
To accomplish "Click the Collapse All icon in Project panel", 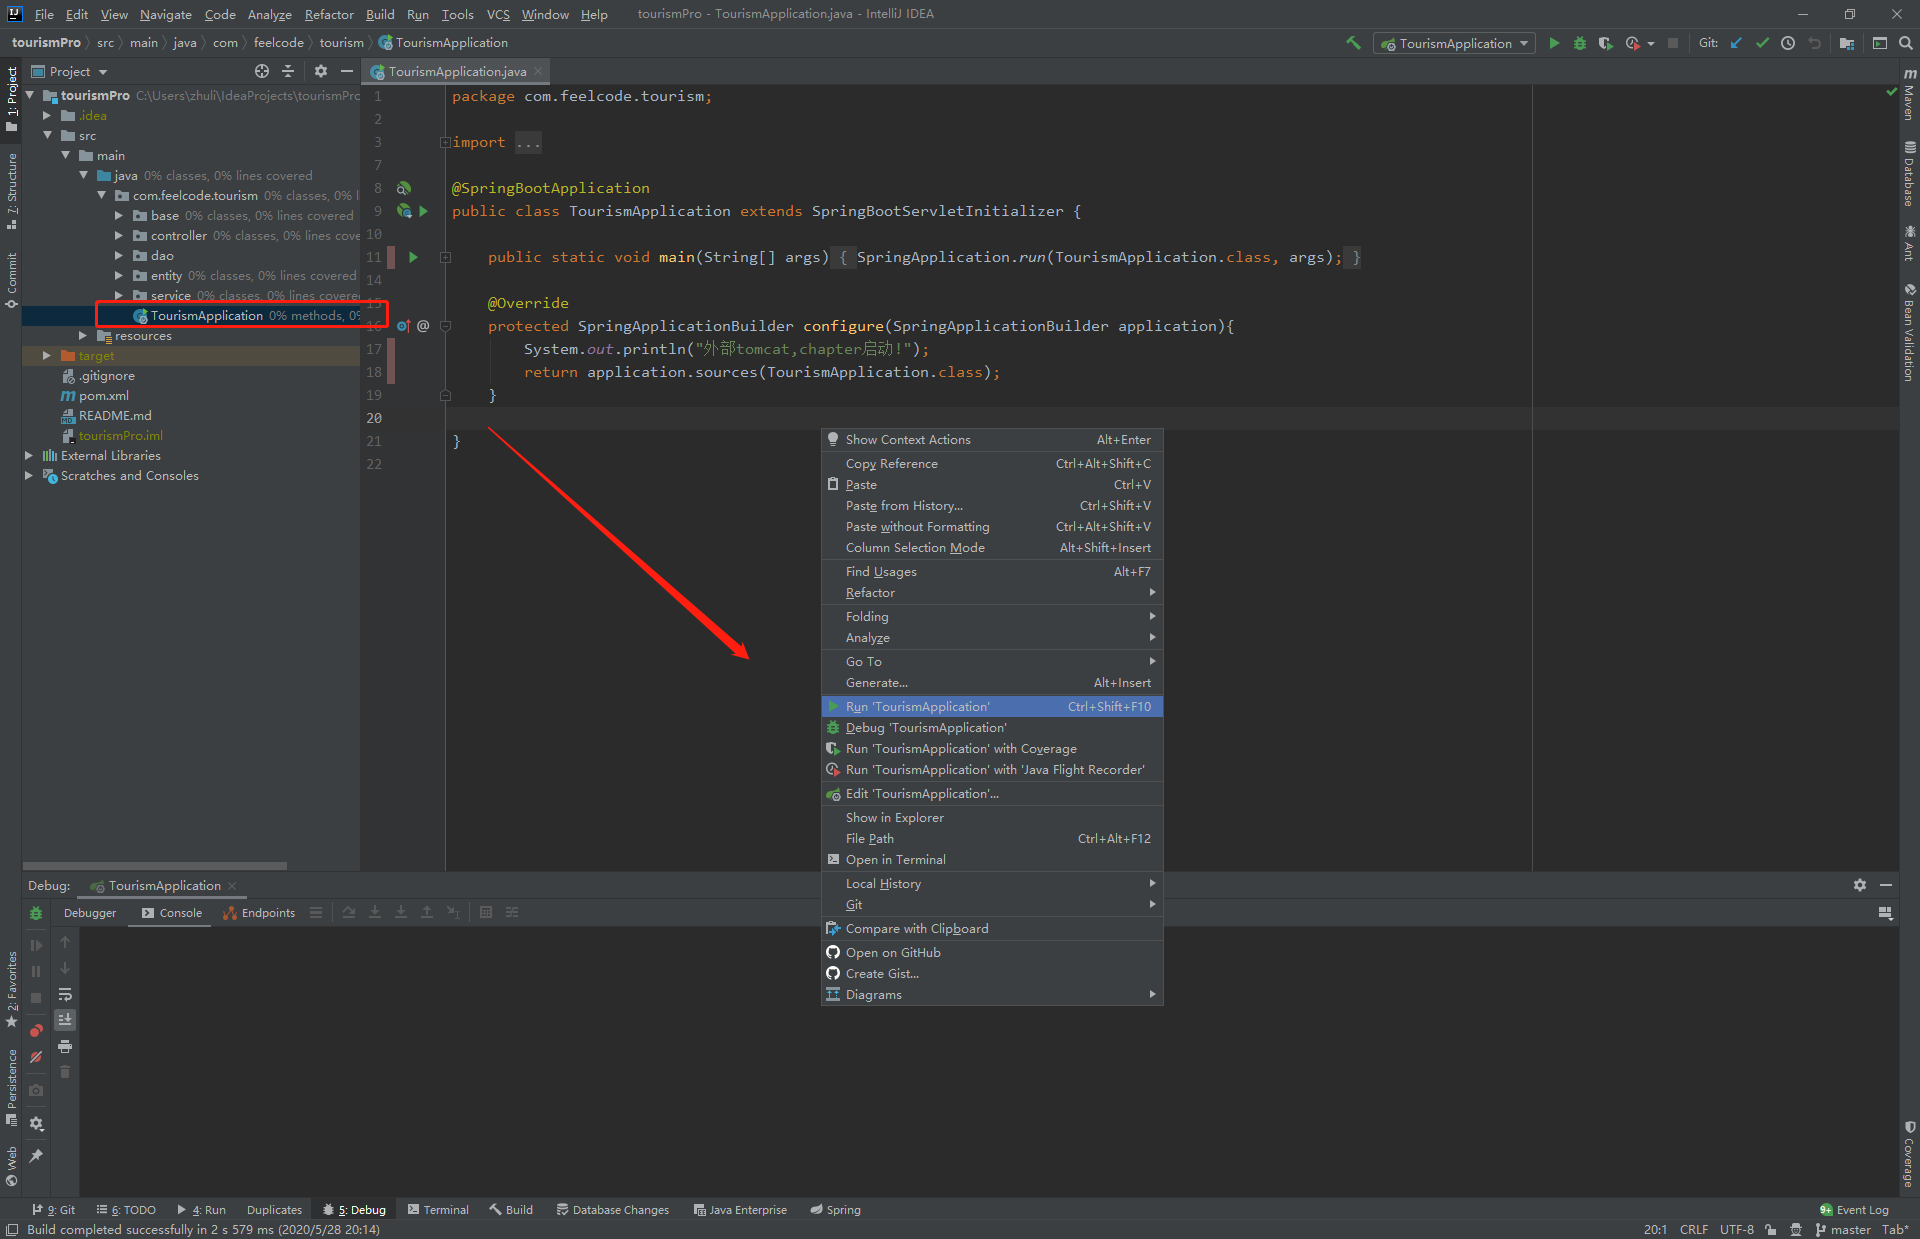I will [288, 71].
